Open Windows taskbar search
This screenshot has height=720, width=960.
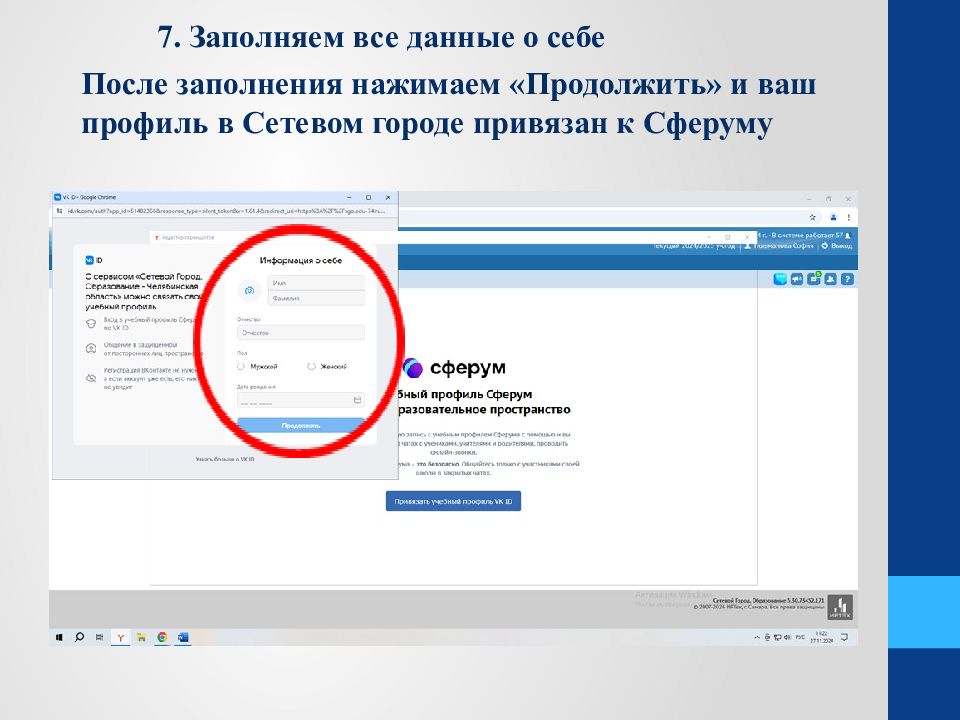[x=79, y=637]
